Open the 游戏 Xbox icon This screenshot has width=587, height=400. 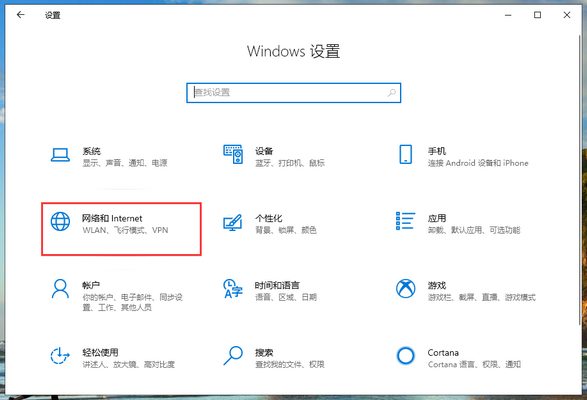pyautogui.click(x=405, y=289)
